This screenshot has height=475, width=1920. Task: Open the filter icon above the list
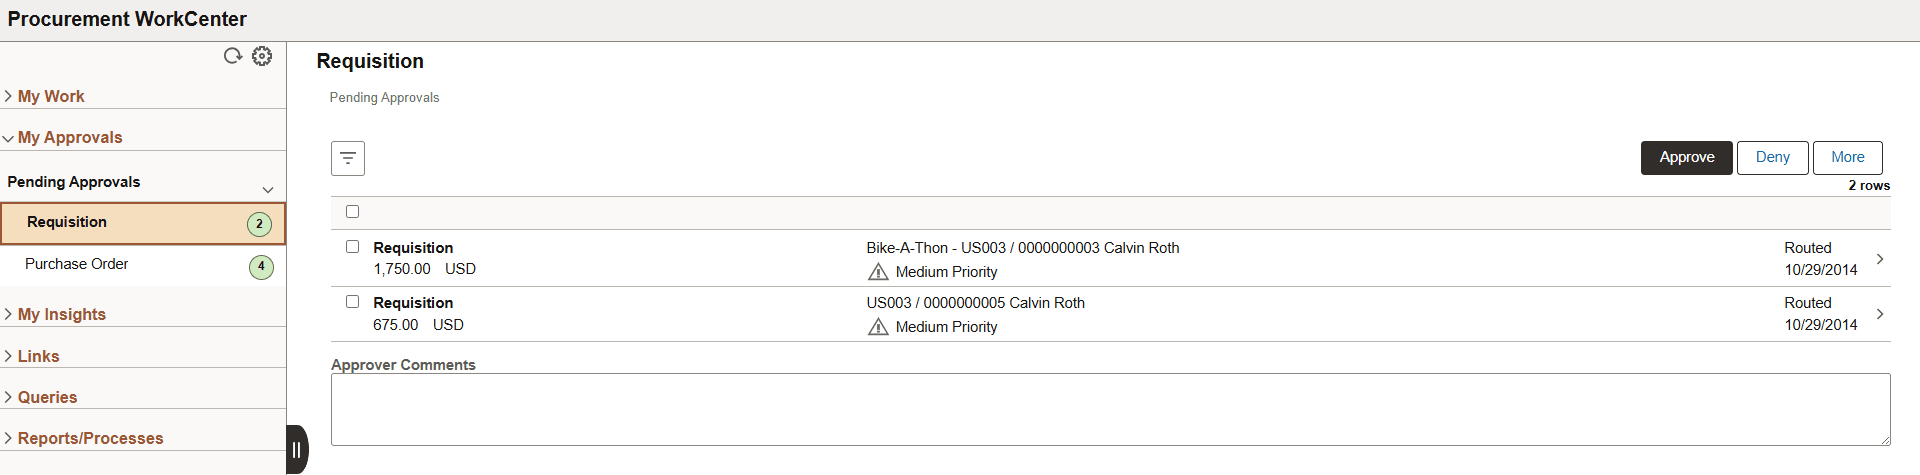tap(348, 158)
